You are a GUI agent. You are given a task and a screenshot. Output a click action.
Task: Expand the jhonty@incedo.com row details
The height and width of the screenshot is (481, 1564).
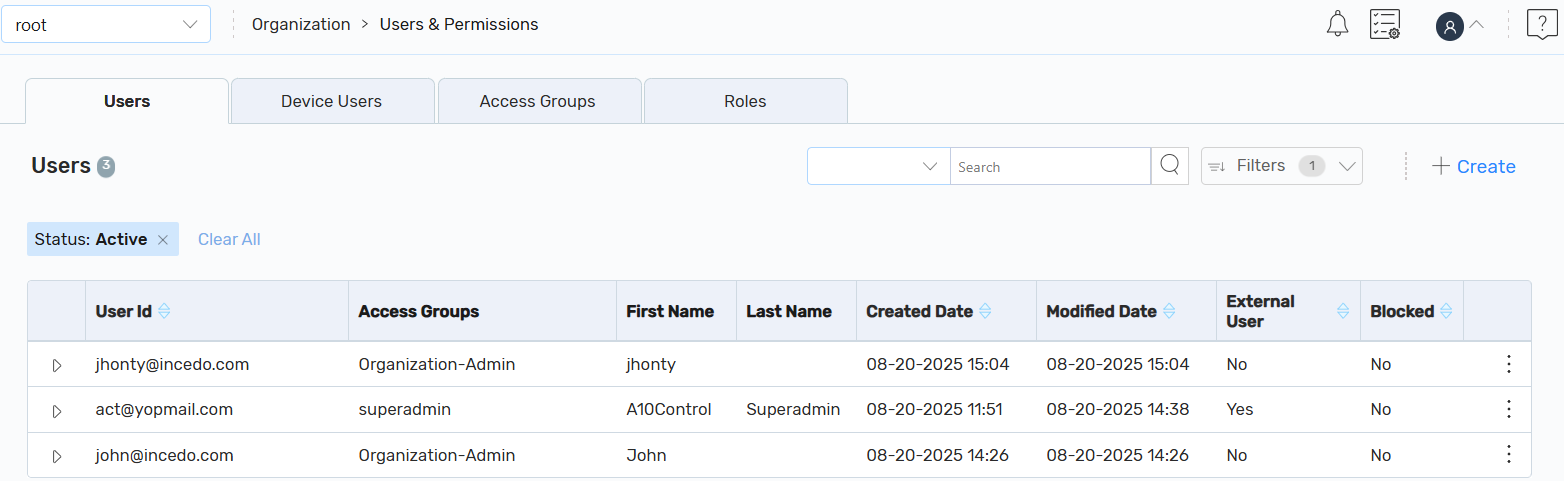(57, 365)
